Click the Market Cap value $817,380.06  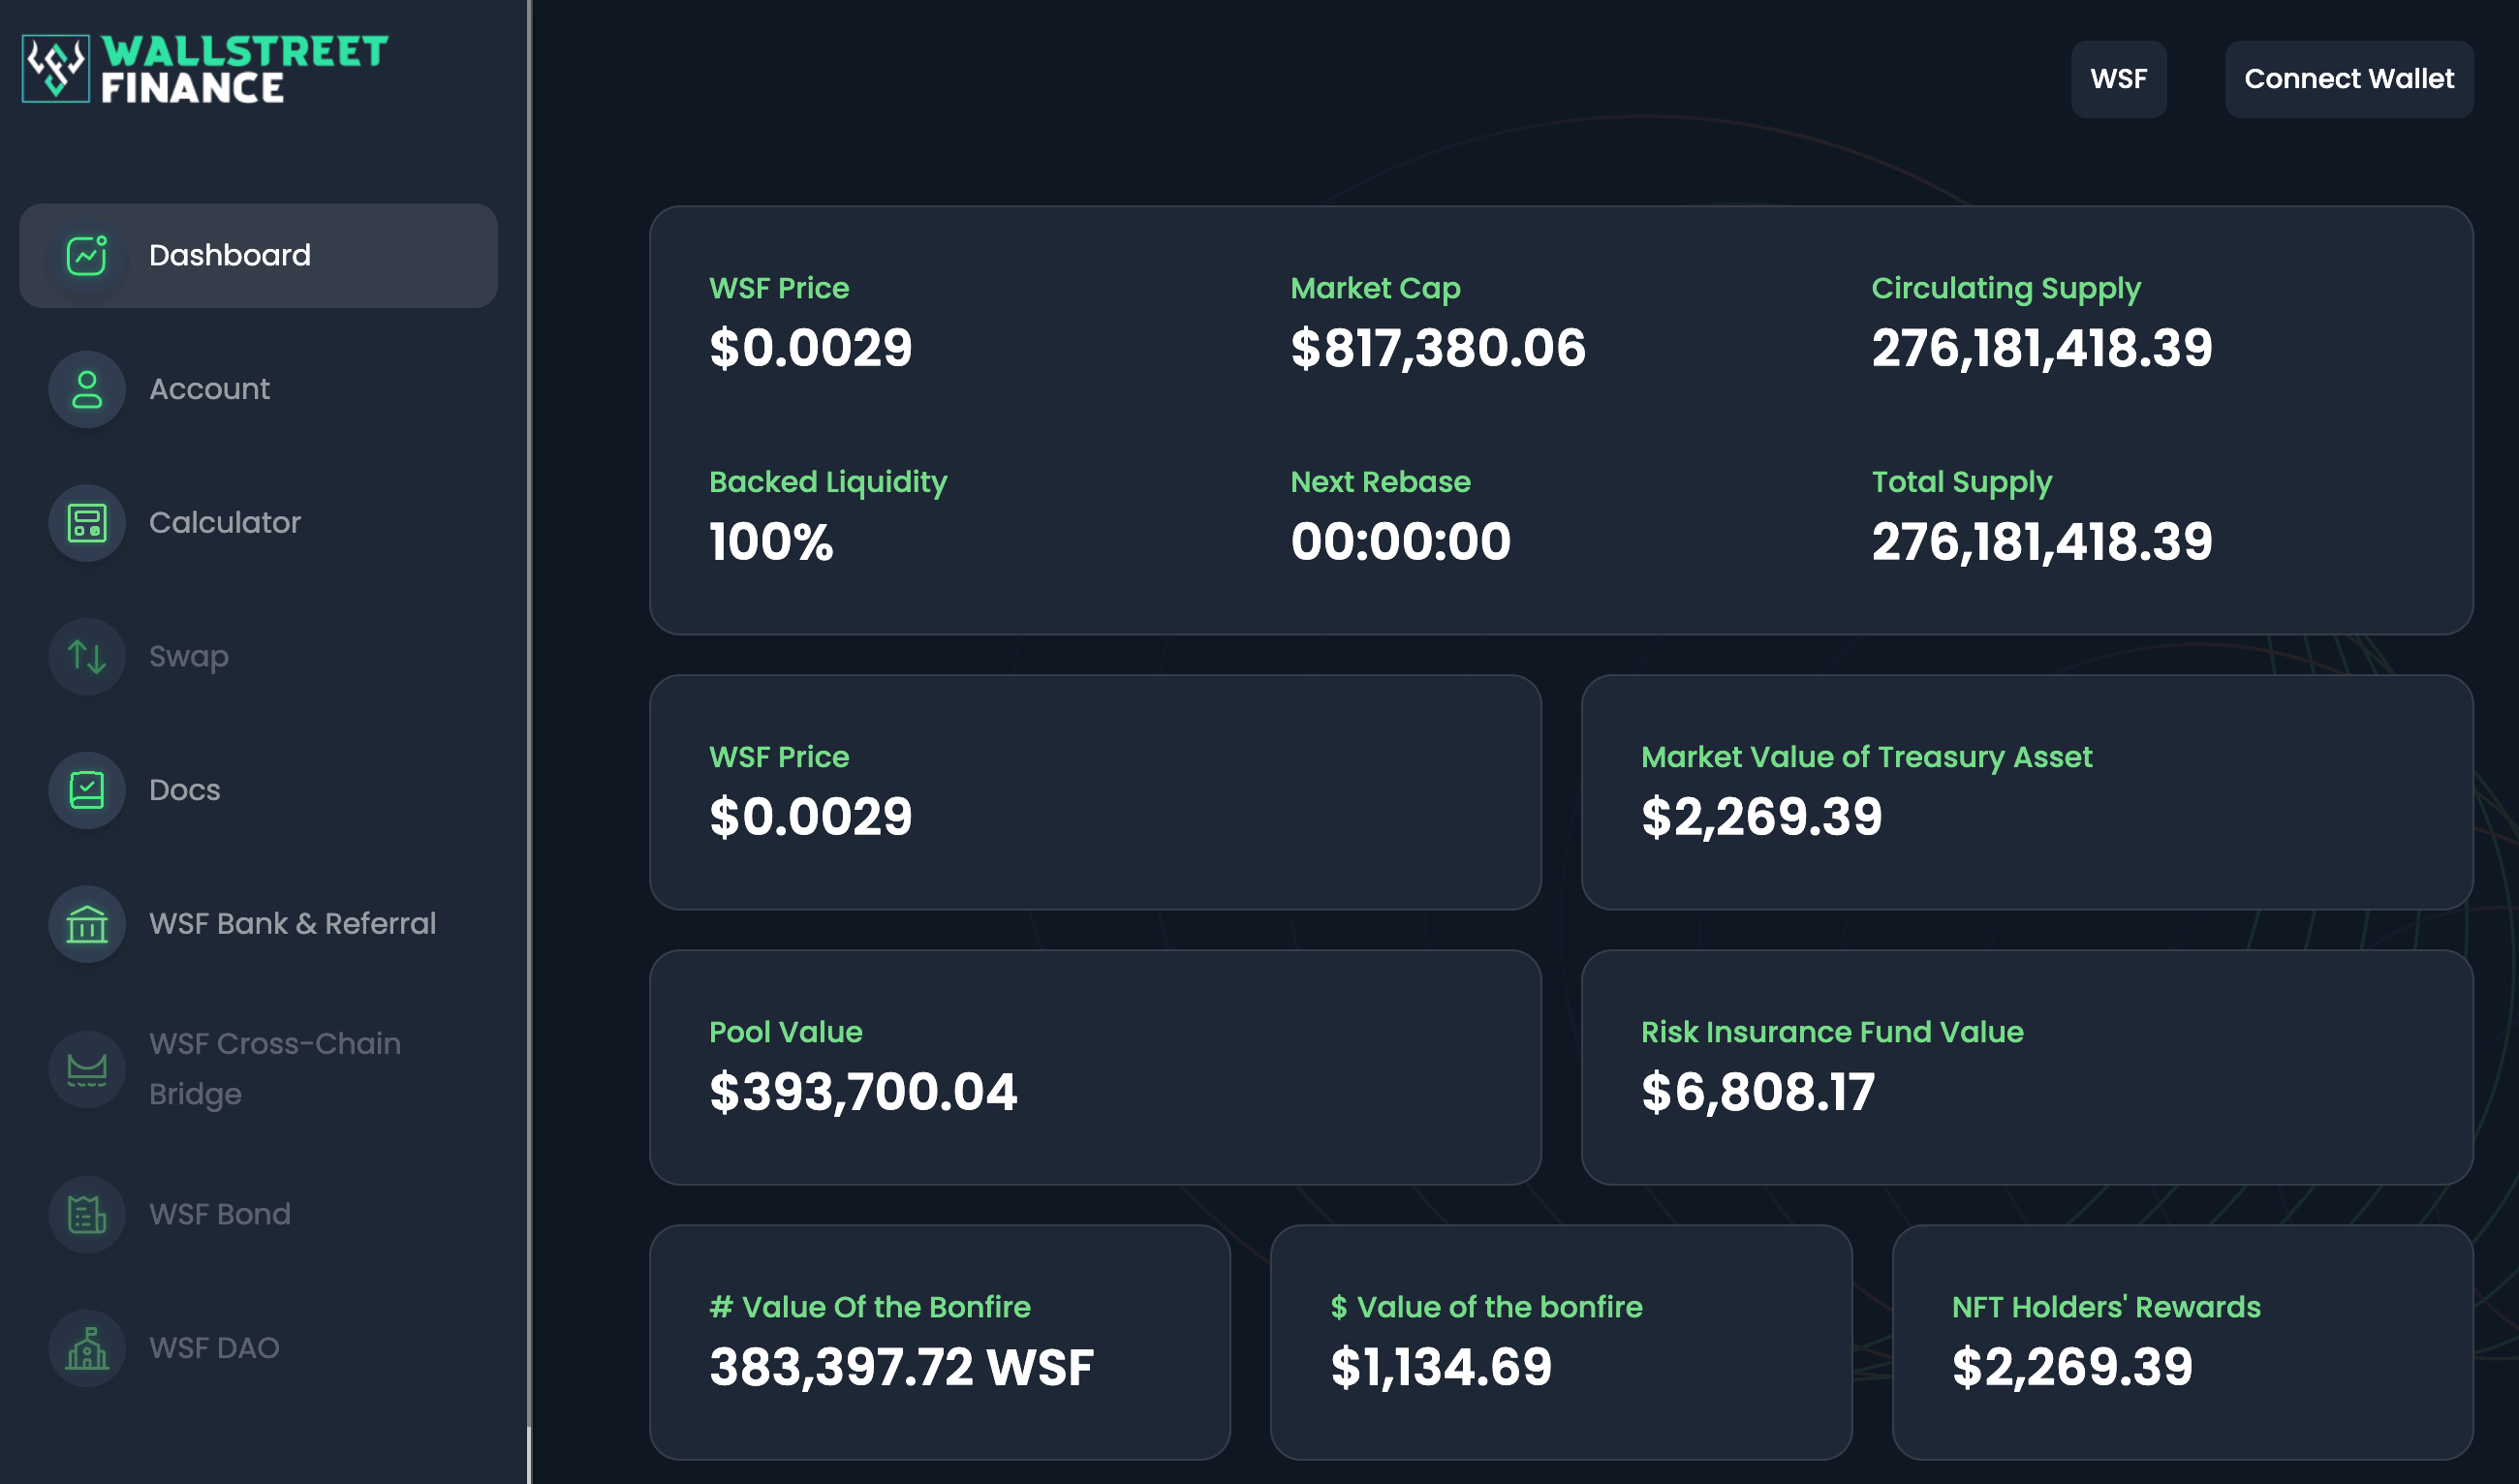pos(1438,348)
